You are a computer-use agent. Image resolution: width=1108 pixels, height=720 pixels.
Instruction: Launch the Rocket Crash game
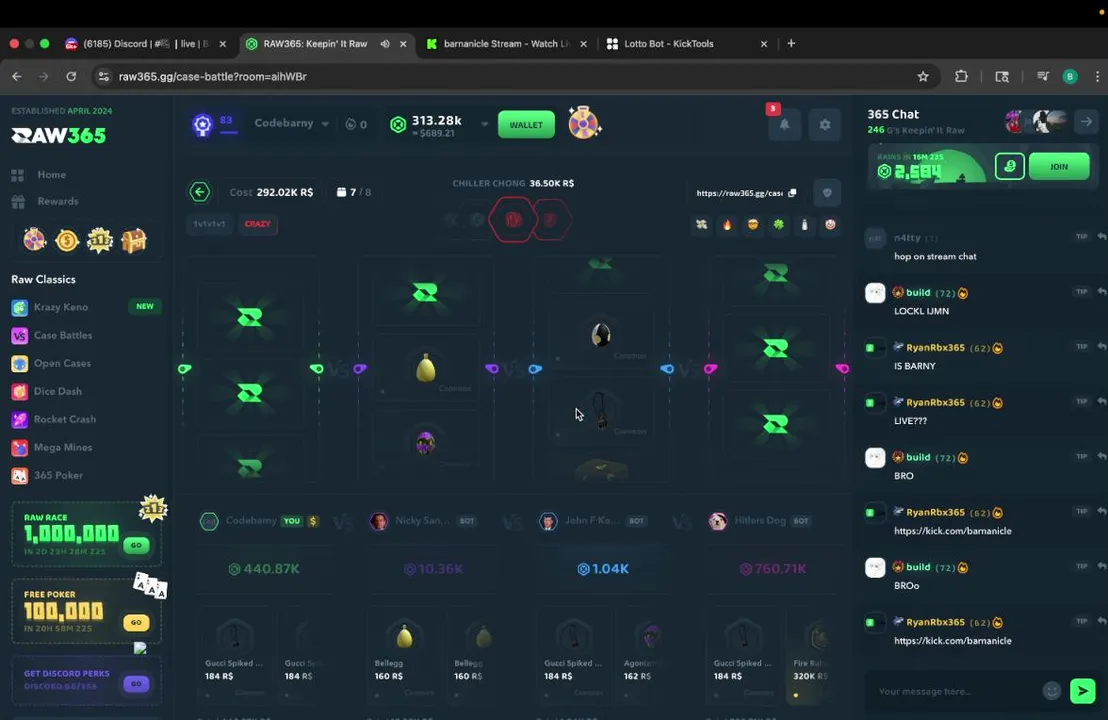click(x=64, y=419)
